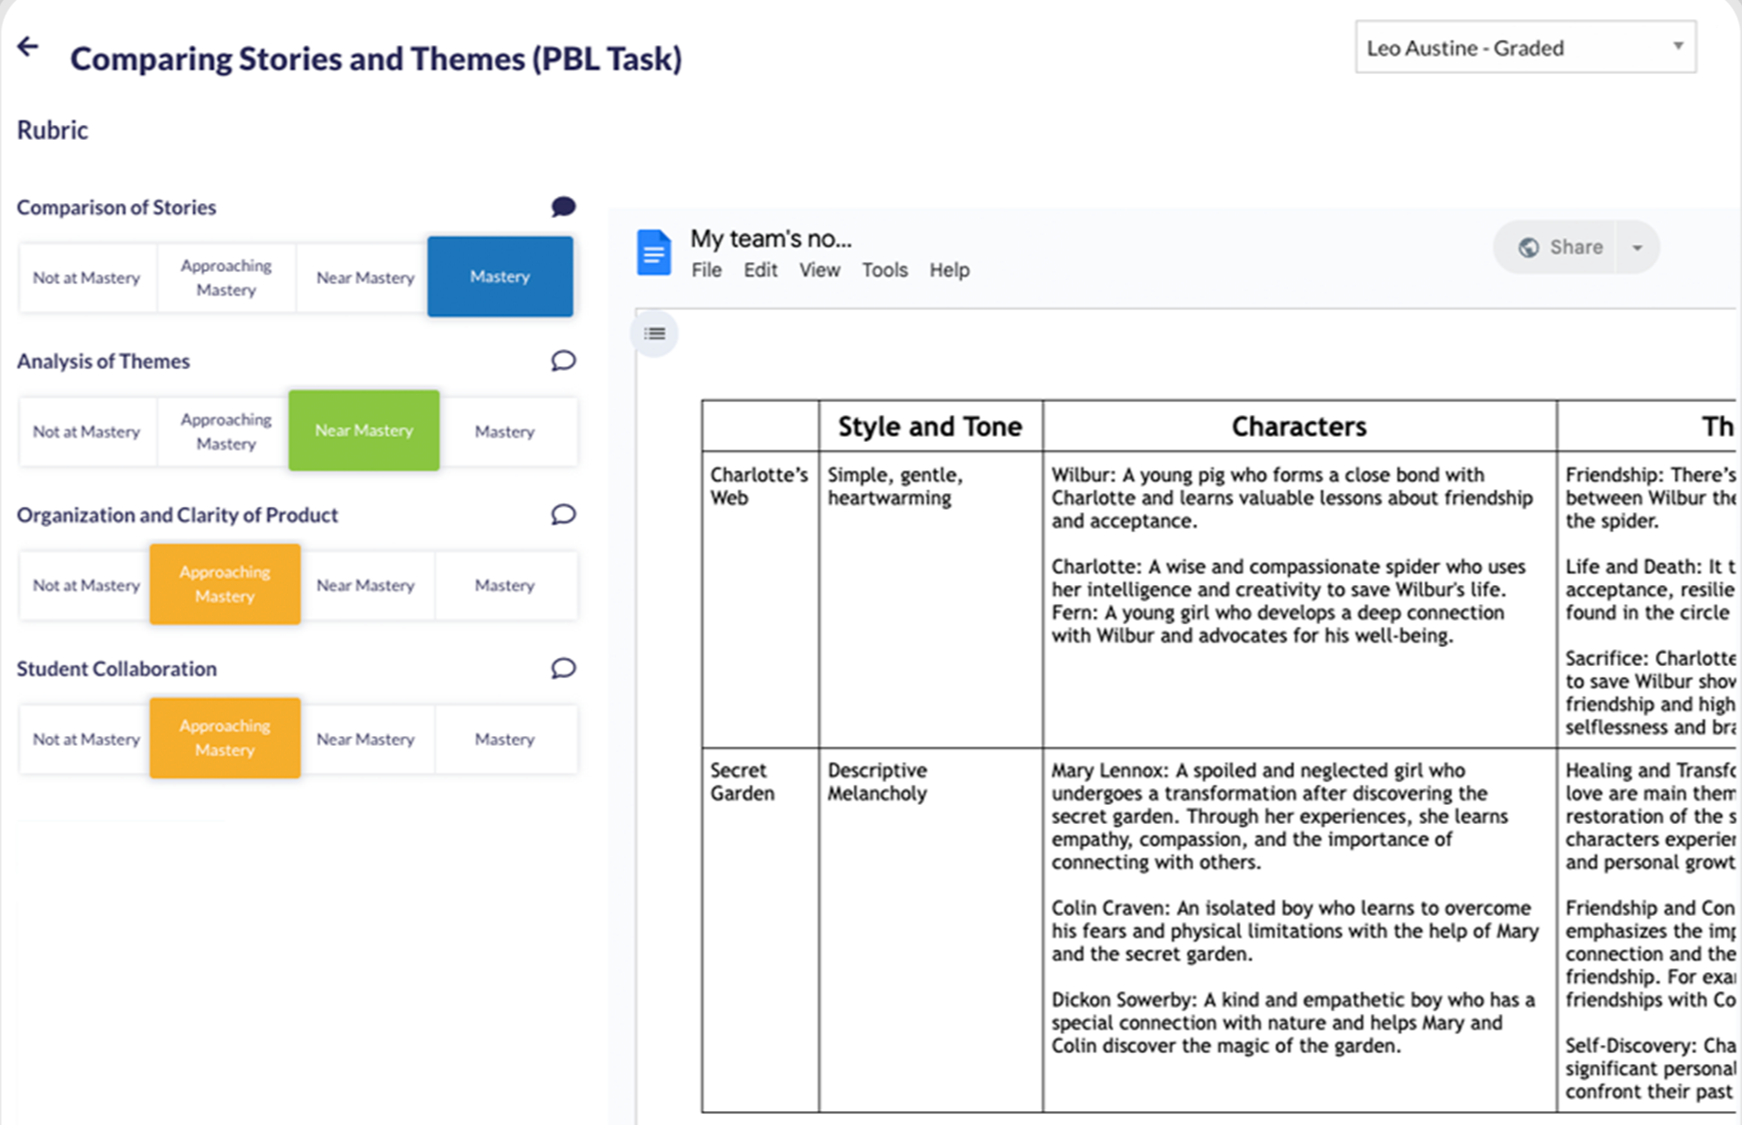This screenshot has width=1742, height=1125.
Task: Open the File menu
Action: tap(706, 270)
